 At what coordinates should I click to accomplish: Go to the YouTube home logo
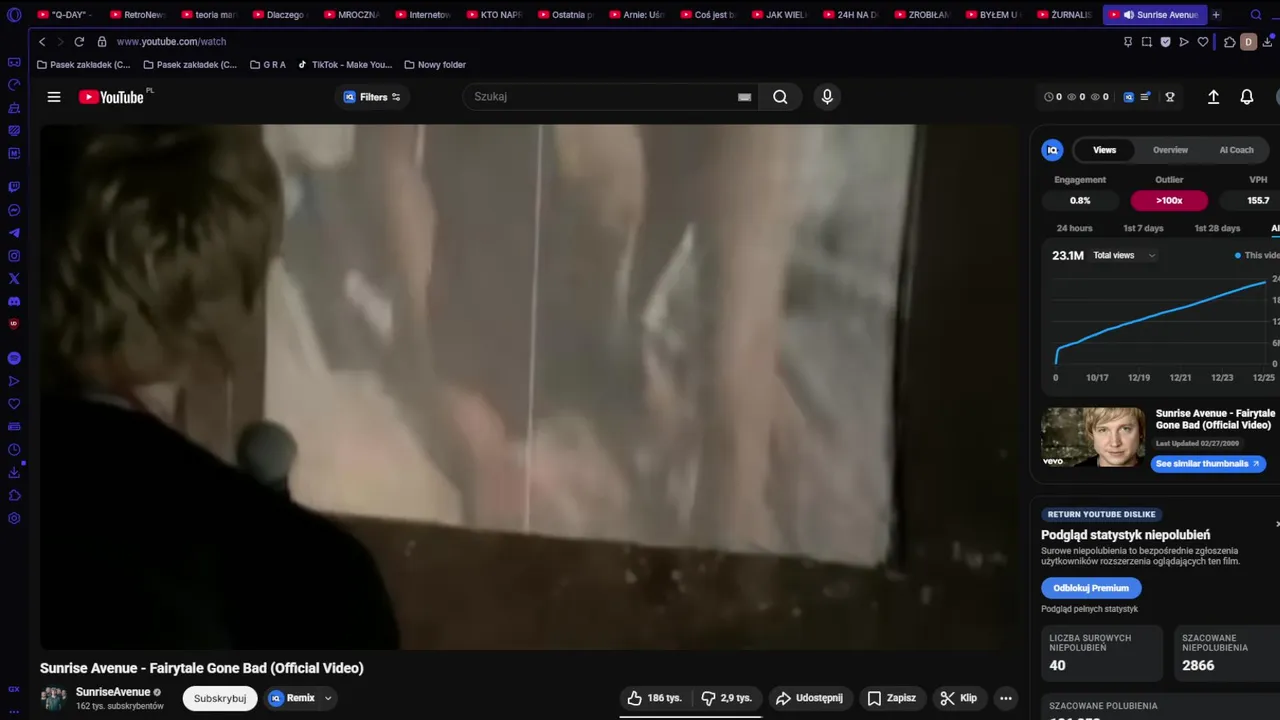[113, 97]
